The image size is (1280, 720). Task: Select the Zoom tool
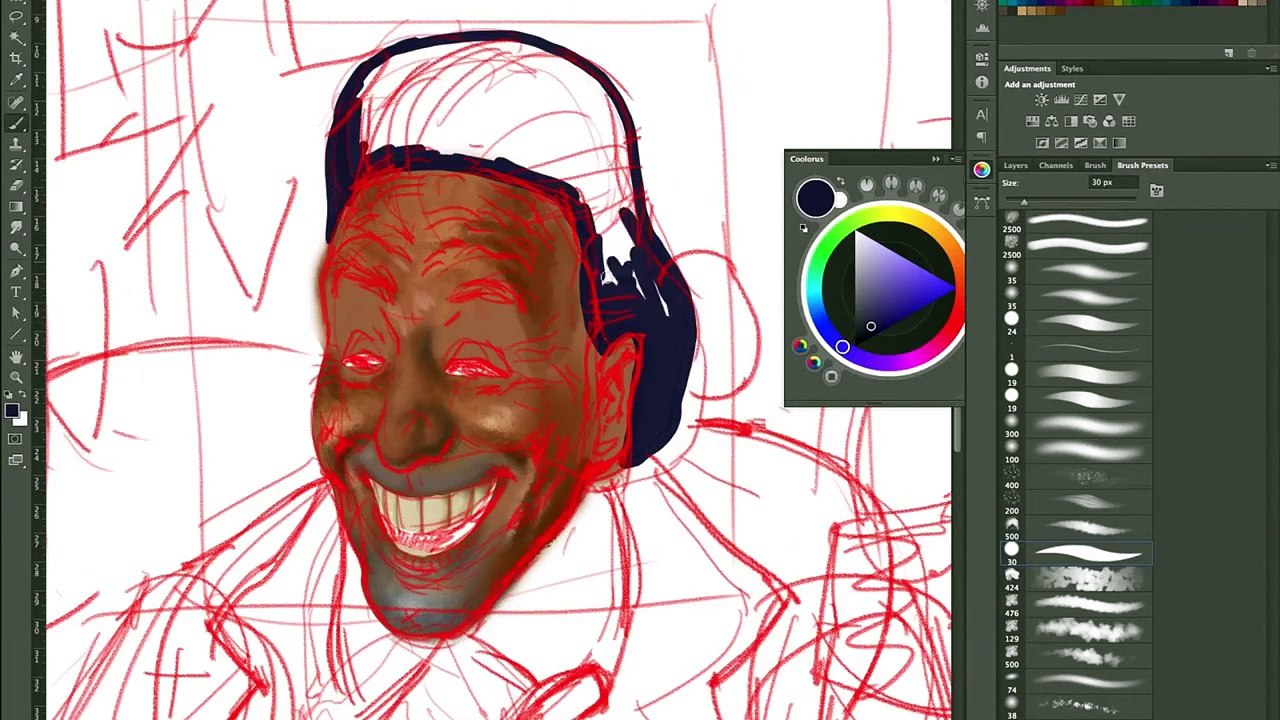[16, 377]
